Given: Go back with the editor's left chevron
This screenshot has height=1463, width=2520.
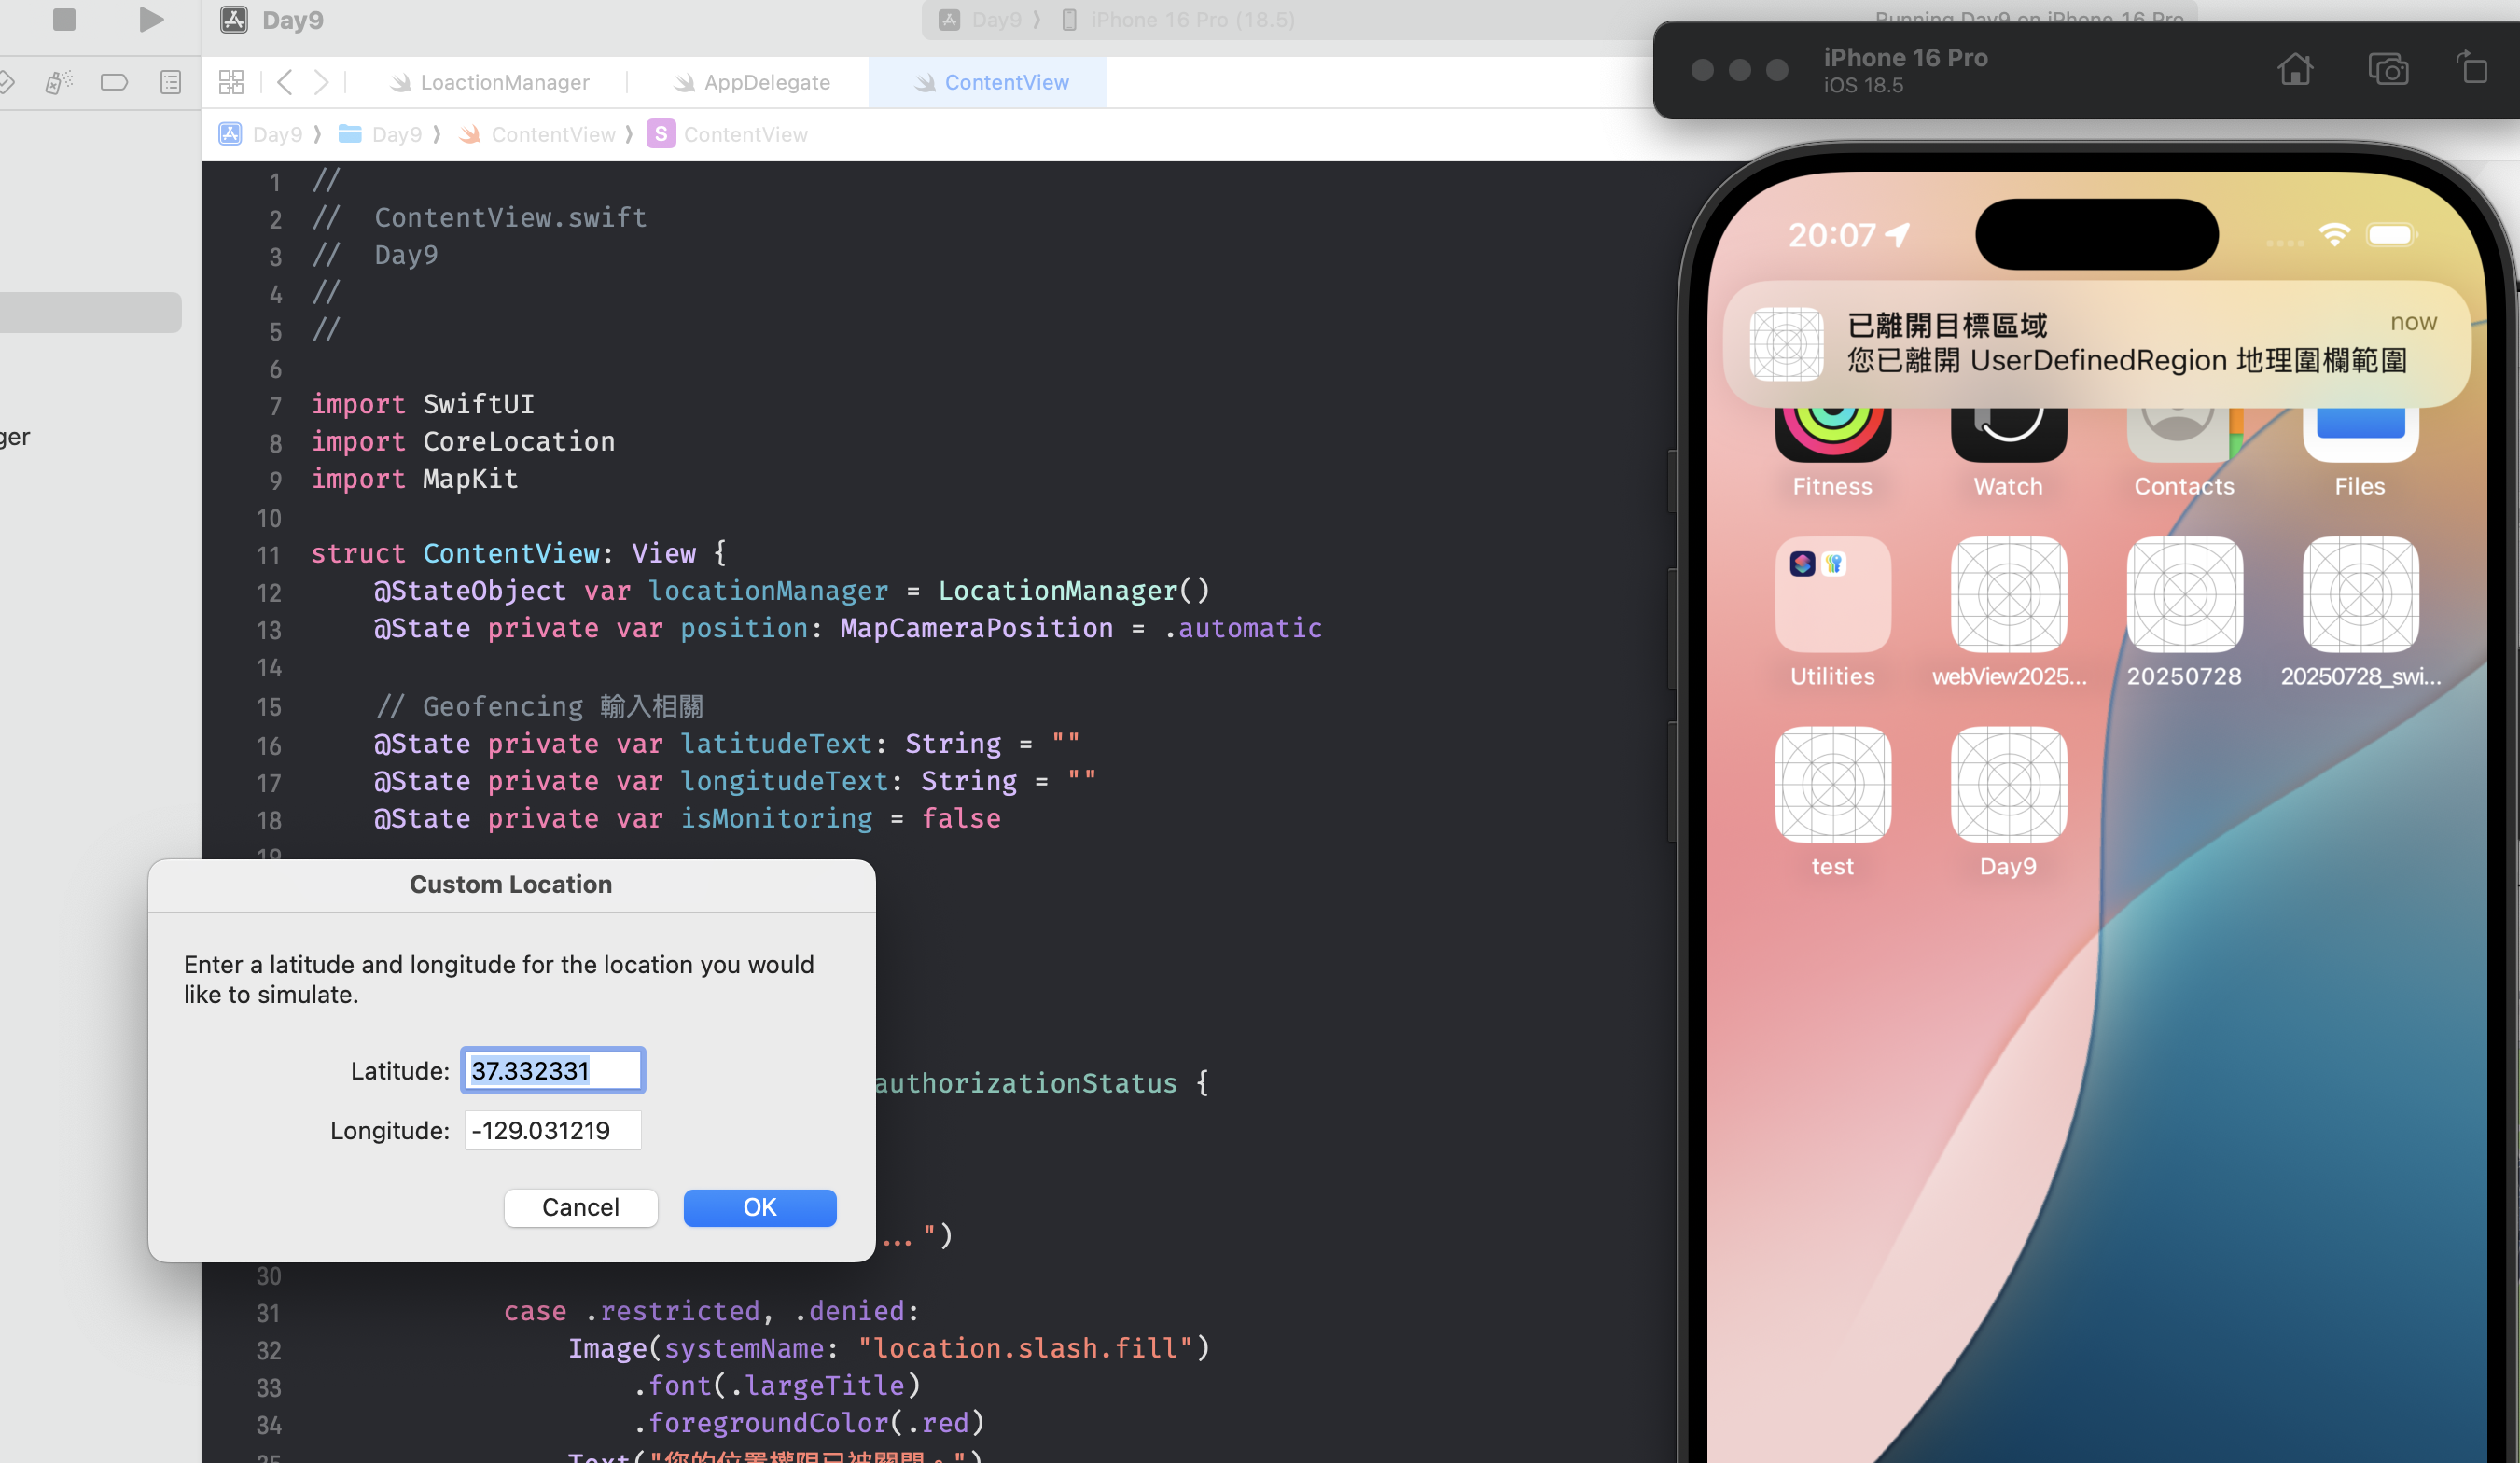Looking at the screenshot, I should (285, 82).
